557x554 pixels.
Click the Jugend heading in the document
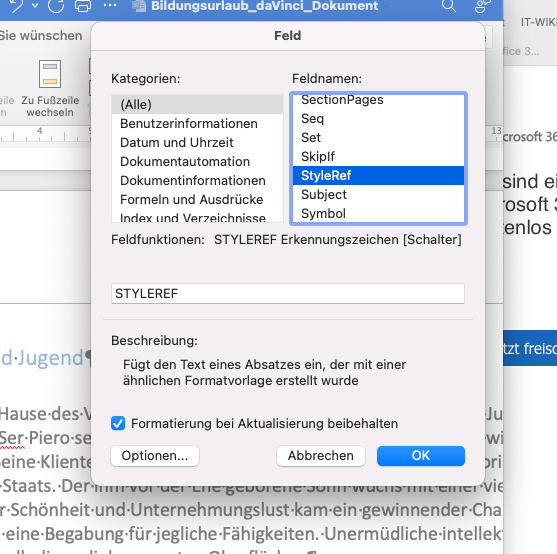pyautogui.click(x=50, y=358)
